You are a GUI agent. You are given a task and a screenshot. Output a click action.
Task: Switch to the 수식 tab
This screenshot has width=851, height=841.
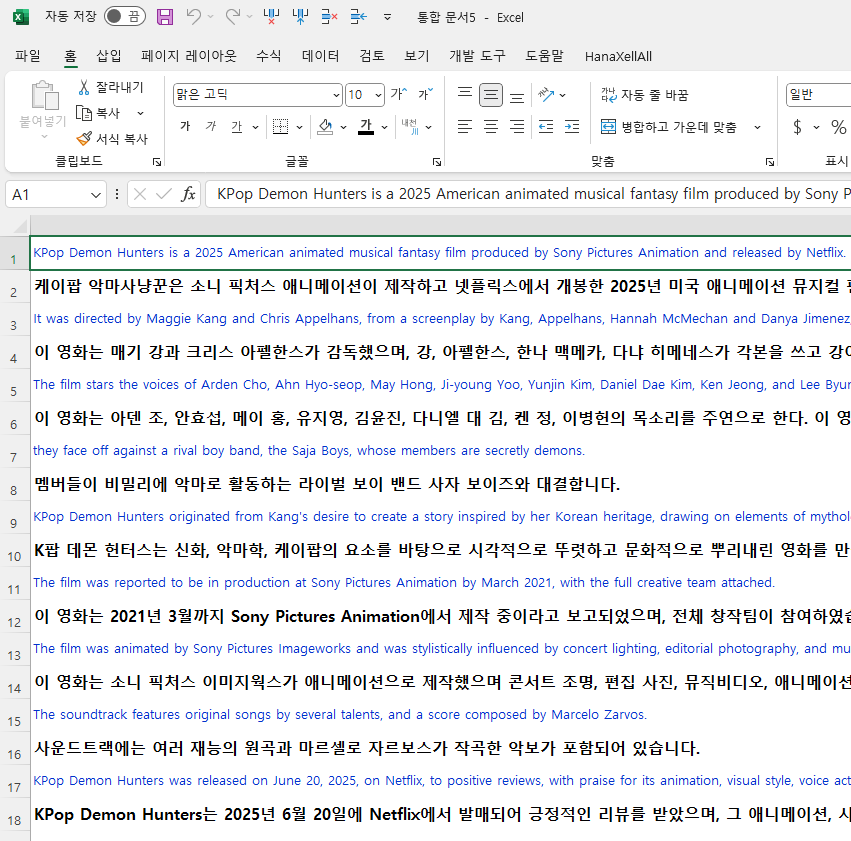(268, 56)
